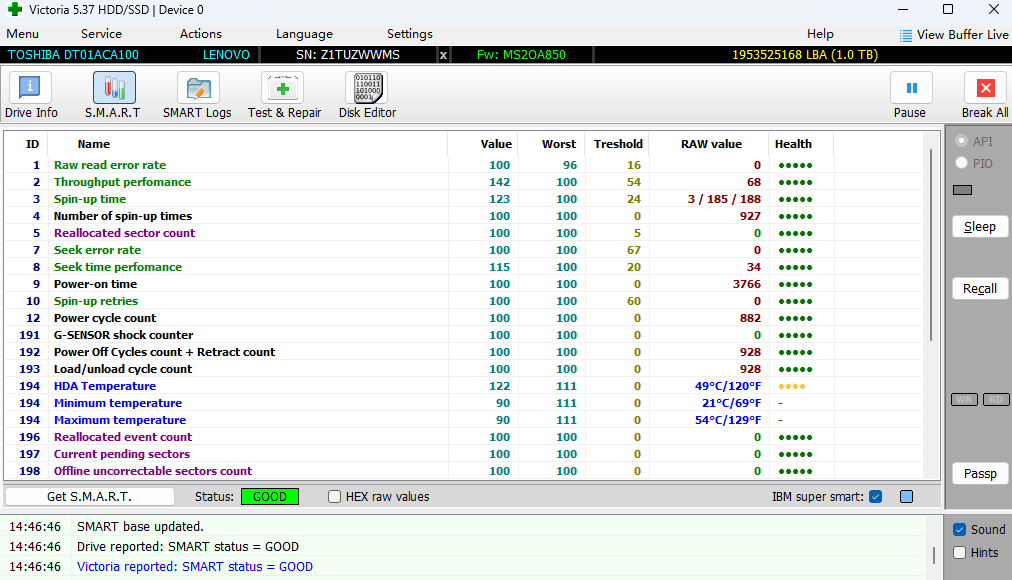Image resolution: width=1012 pixels, height=580 pixels.
Task: Click the blue square next to IBM super smart
Action: pyautogui.click(x=906, y=497)
